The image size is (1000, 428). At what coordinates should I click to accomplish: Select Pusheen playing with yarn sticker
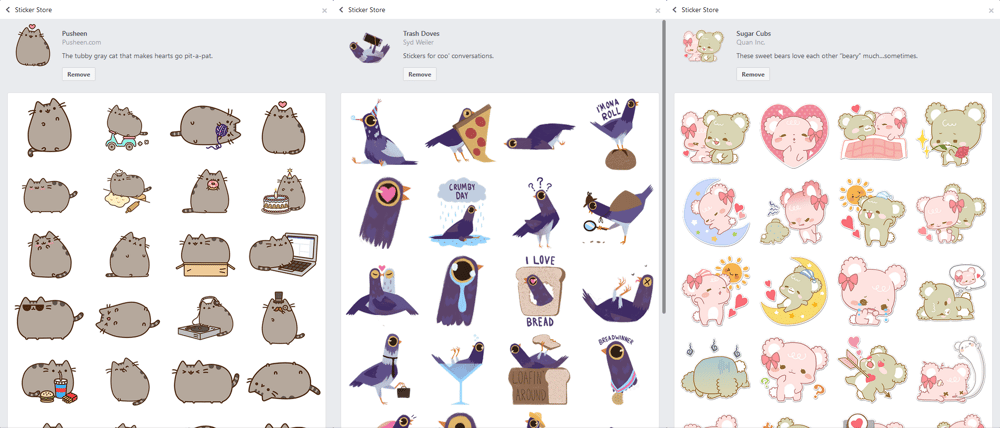207,127
